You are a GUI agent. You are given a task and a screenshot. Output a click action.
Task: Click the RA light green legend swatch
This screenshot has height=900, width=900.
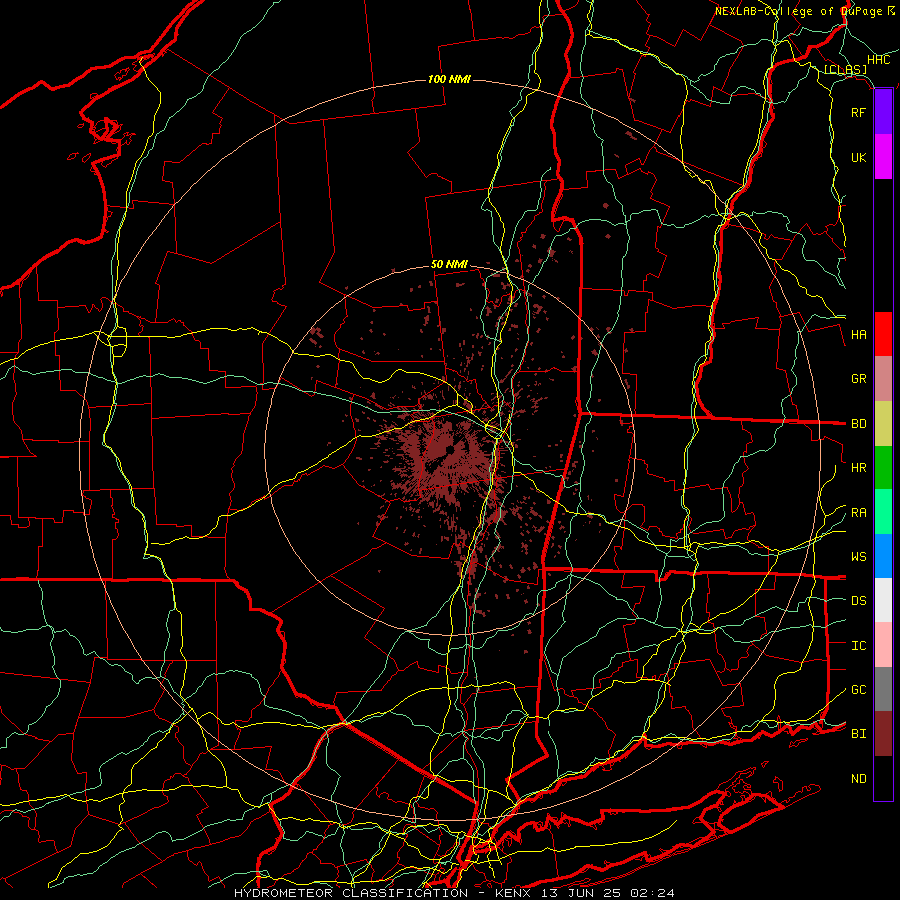883,512
